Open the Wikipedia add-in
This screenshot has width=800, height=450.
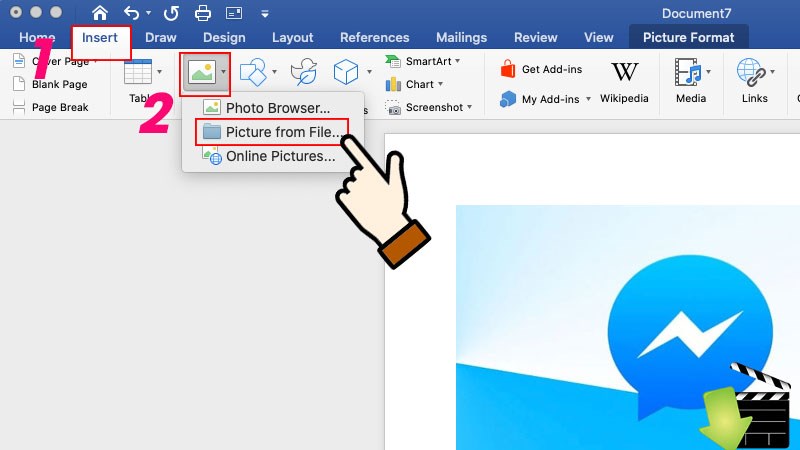[x=624, y=83]
